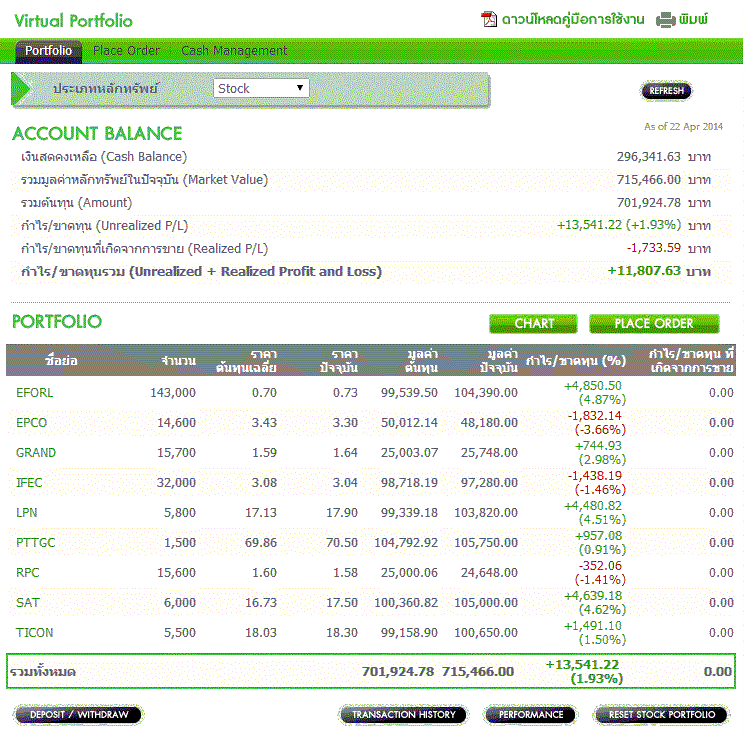Click the printer icon

point(665,19)
